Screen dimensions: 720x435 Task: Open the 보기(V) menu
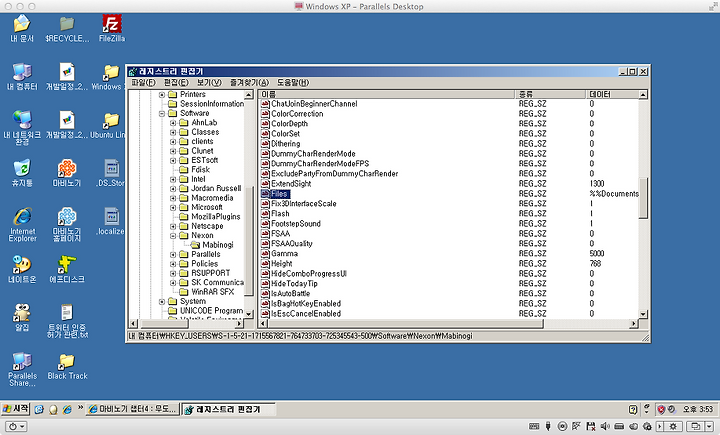point(209,83)
